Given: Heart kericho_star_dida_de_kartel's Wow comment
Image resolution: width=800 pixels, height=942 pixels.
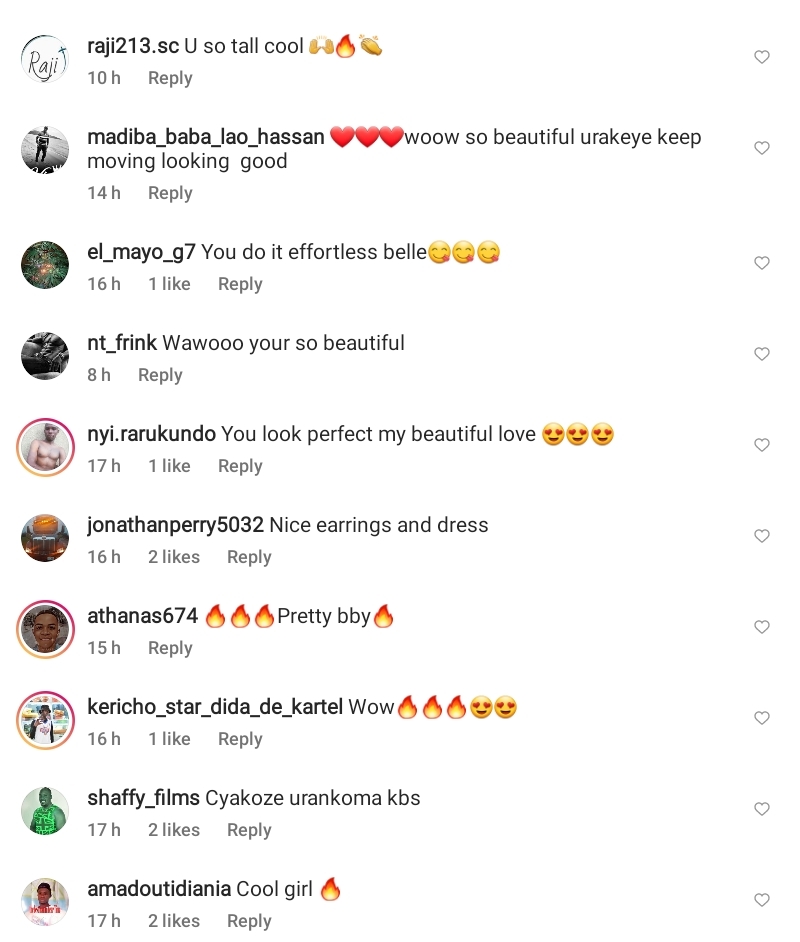Looking at the screenshot, I should pos(762,718).
